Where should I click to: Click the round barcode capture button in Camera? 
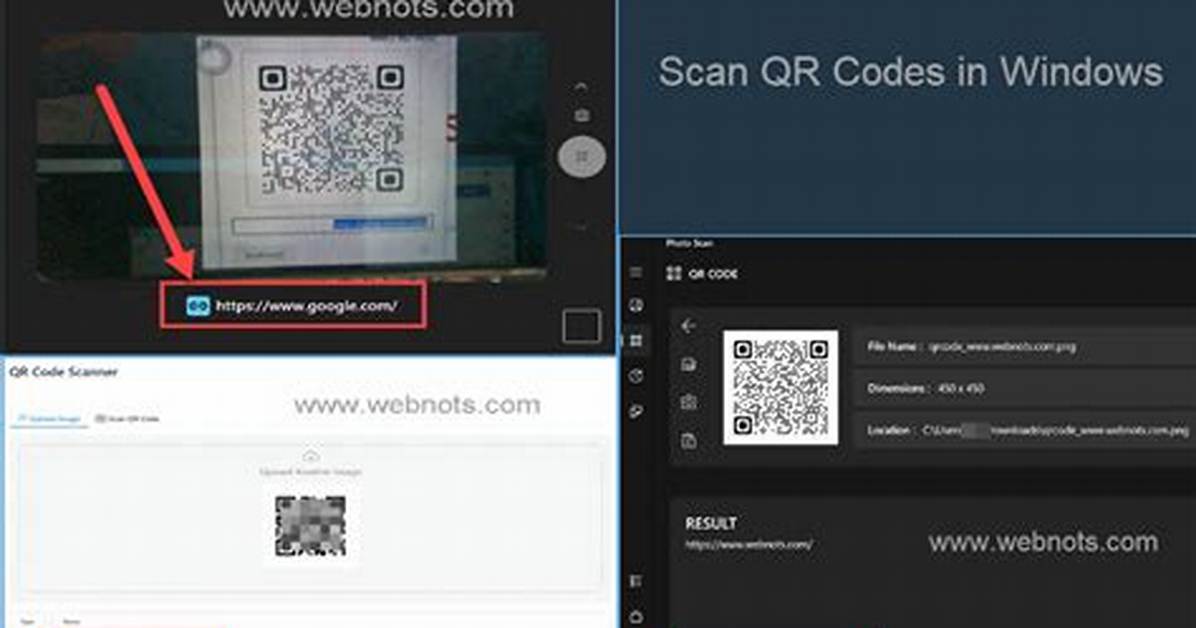point(581,156)
